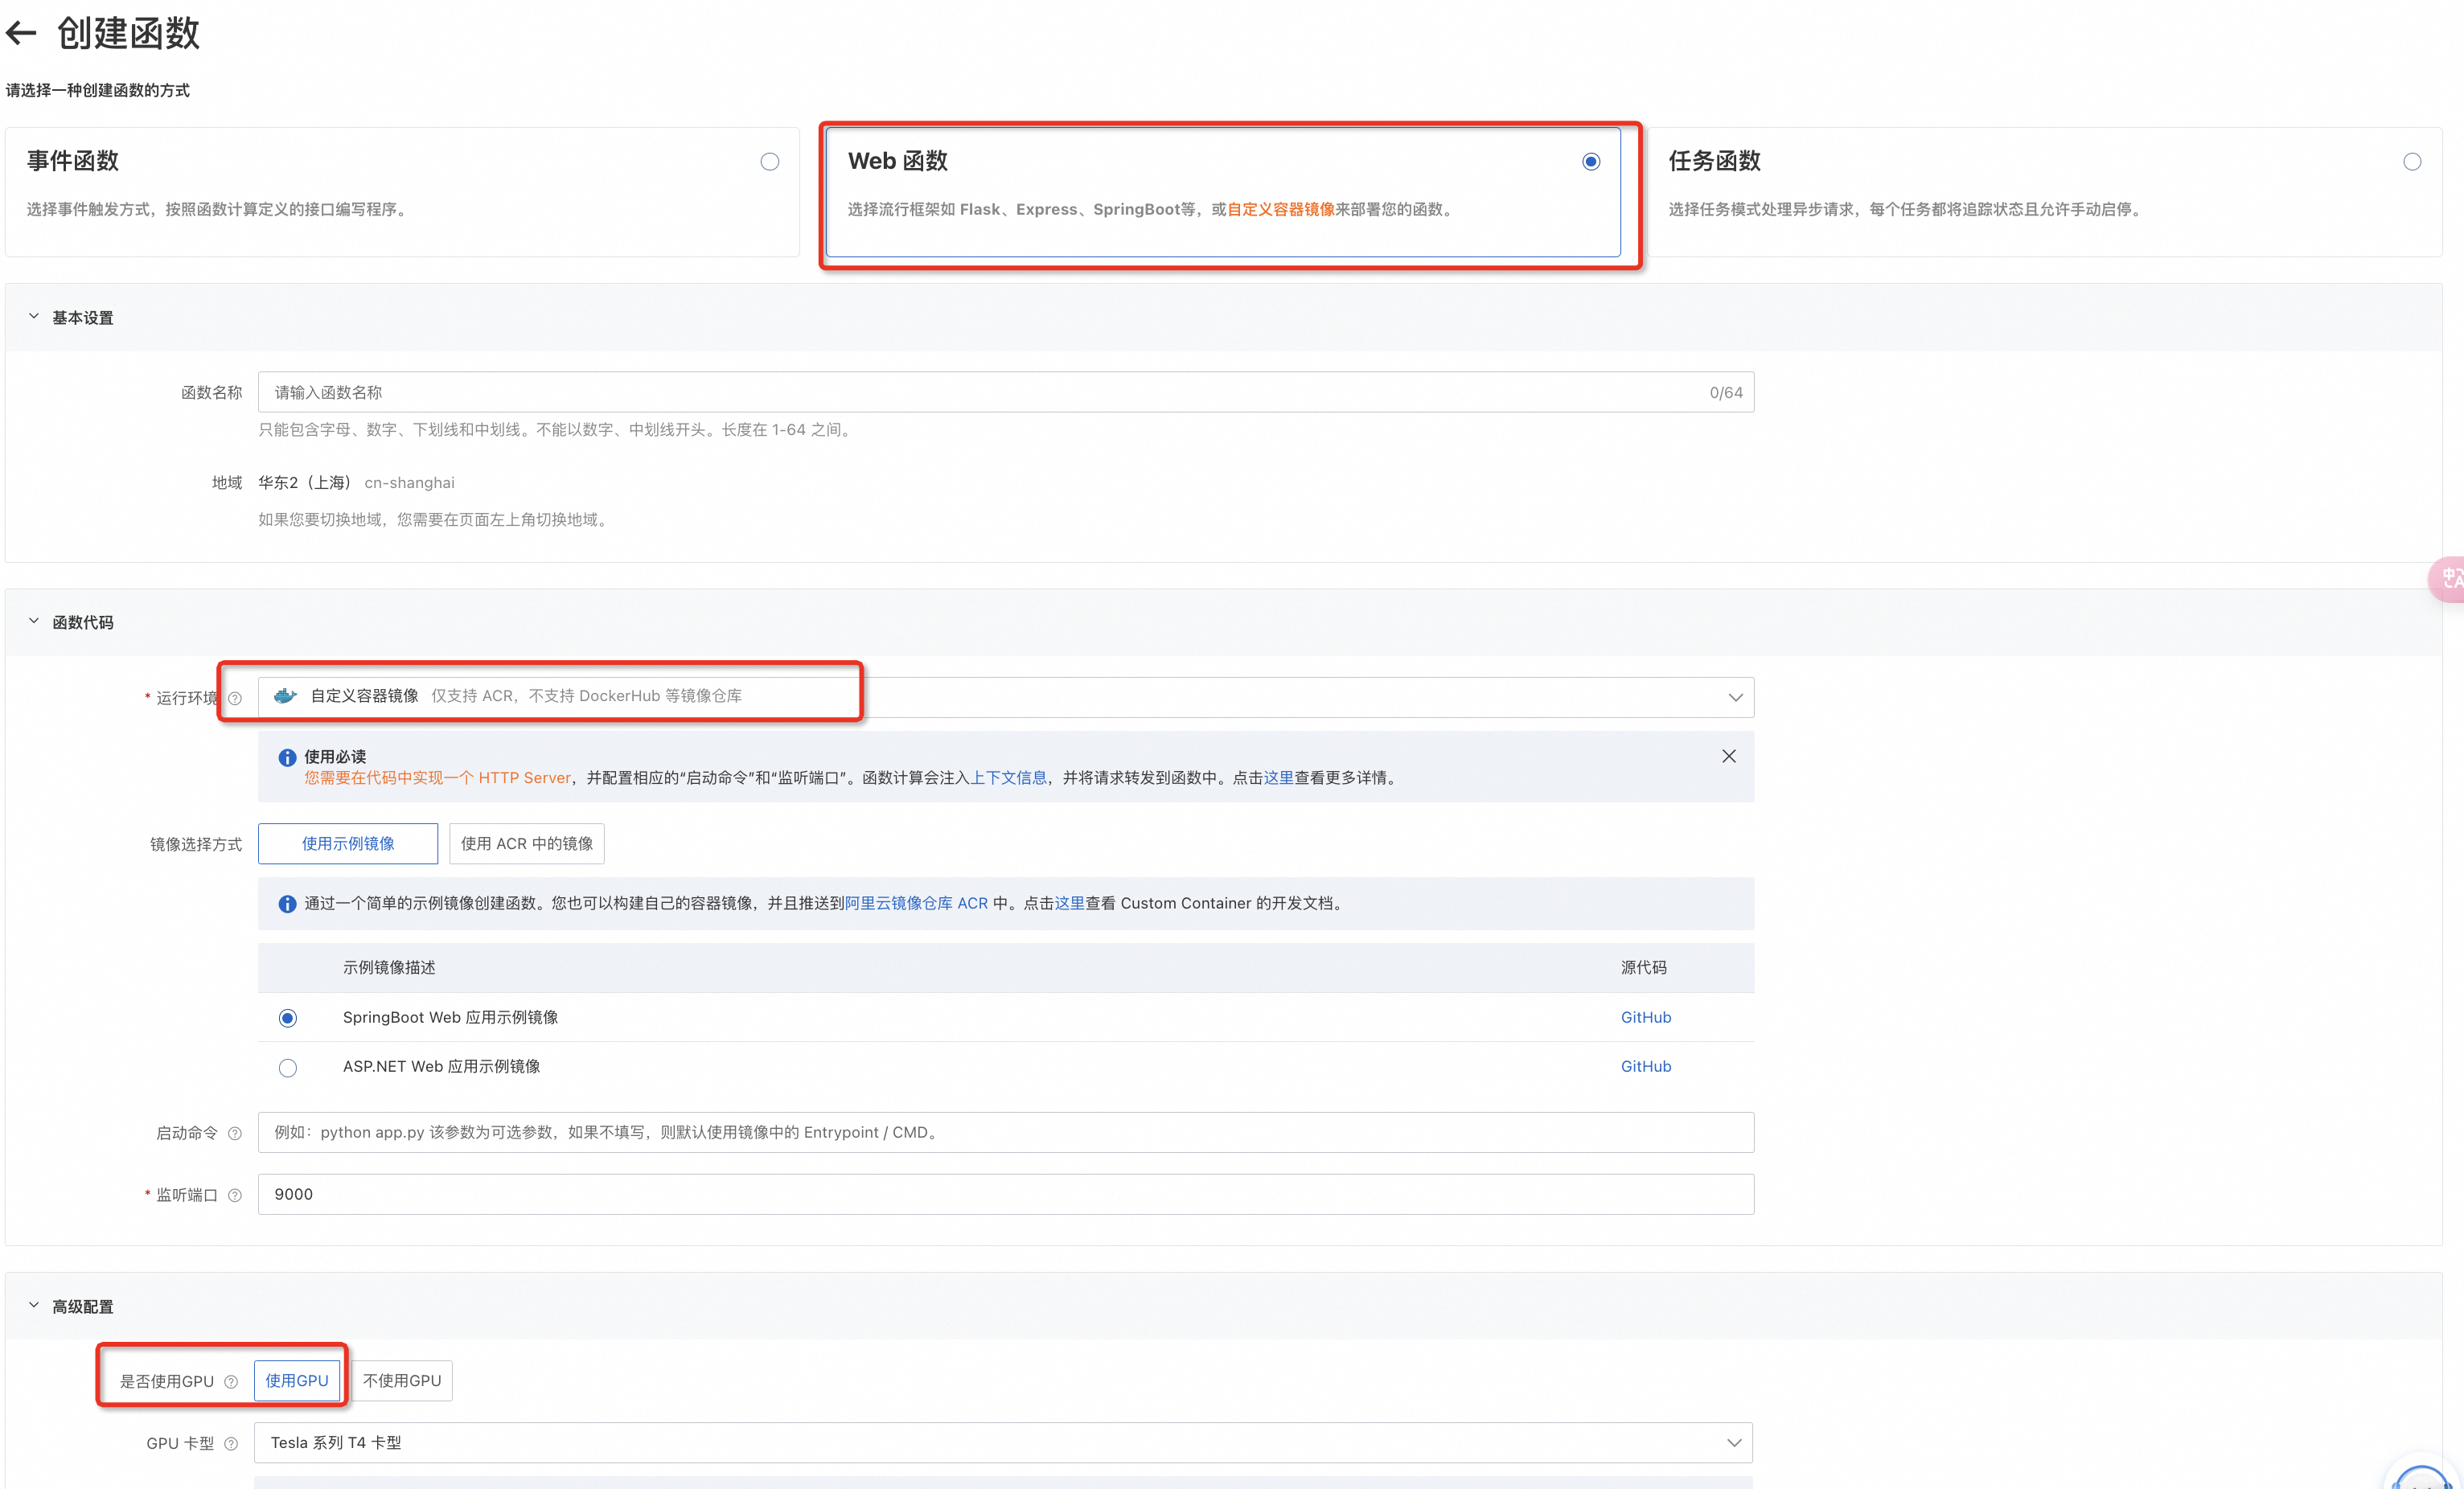Open 自定义容器镜像 link in Web 函数 card

[1281, 209]
